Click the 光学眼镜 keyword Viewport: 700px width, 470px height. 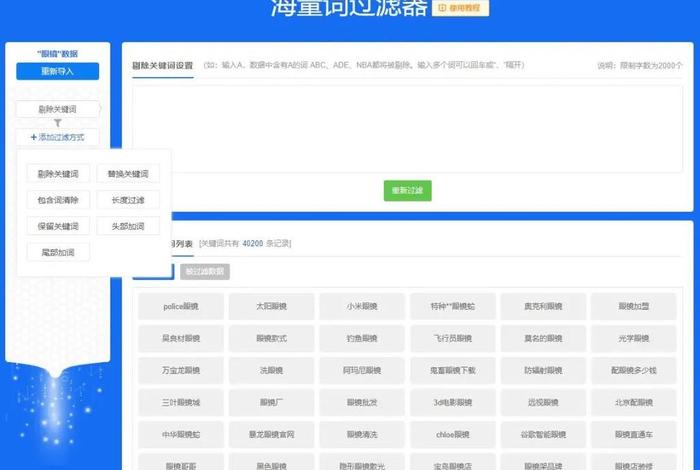click(634, 338)
